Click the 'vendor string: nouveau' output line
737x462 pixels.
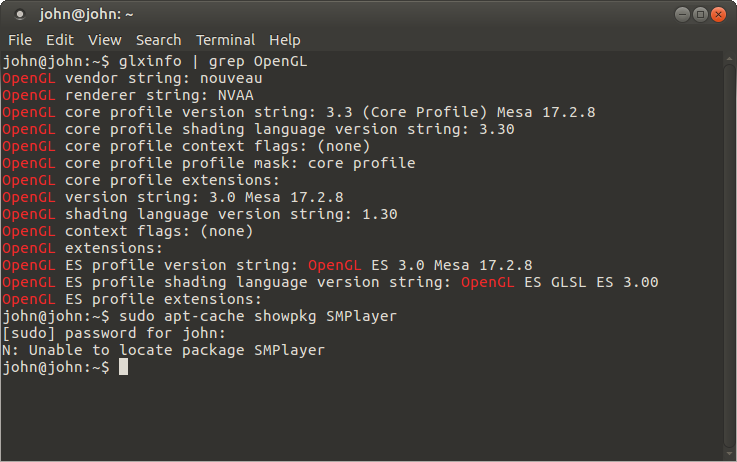coord(163,78)
